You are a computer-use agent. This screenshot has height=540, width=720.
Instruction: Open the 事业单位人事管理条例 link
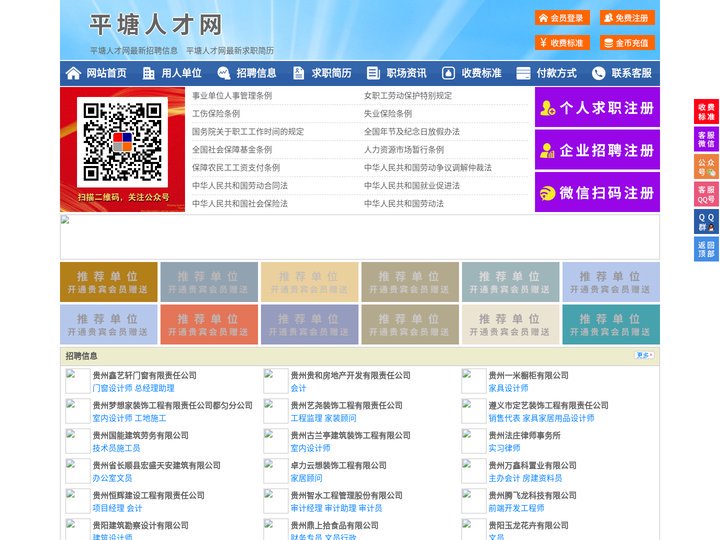(232, 96)
